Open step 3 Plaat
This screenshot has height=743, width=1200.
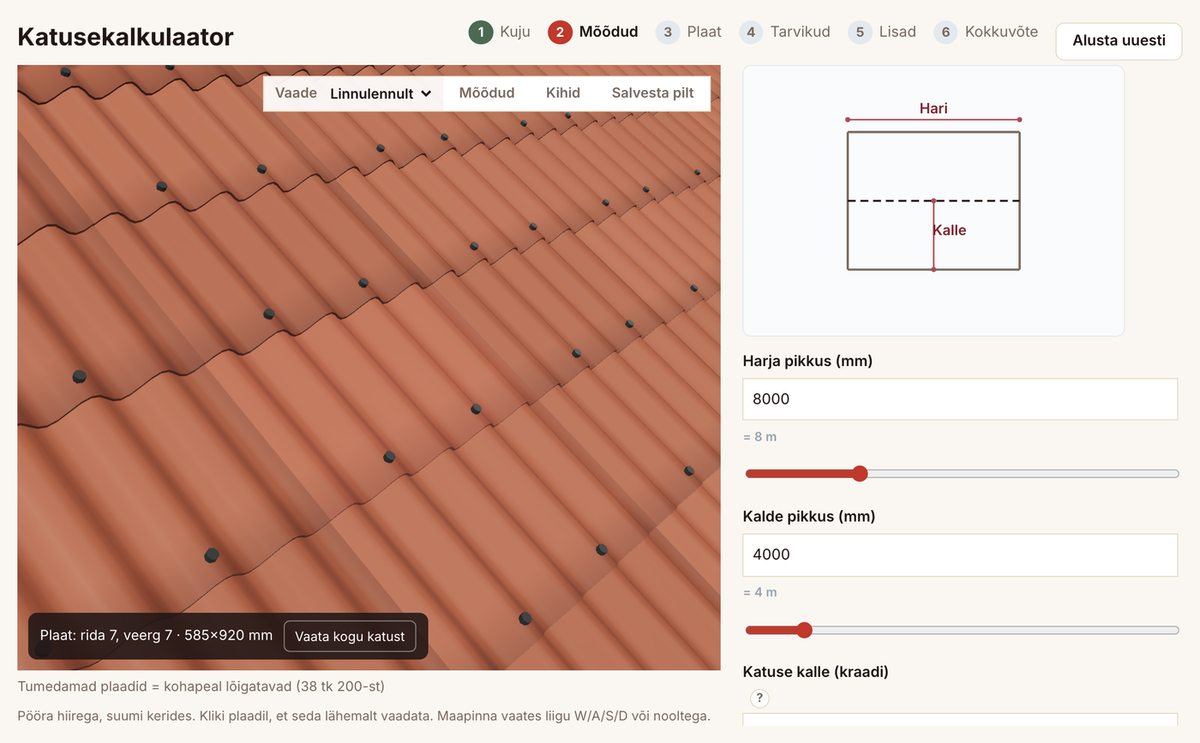689,32
